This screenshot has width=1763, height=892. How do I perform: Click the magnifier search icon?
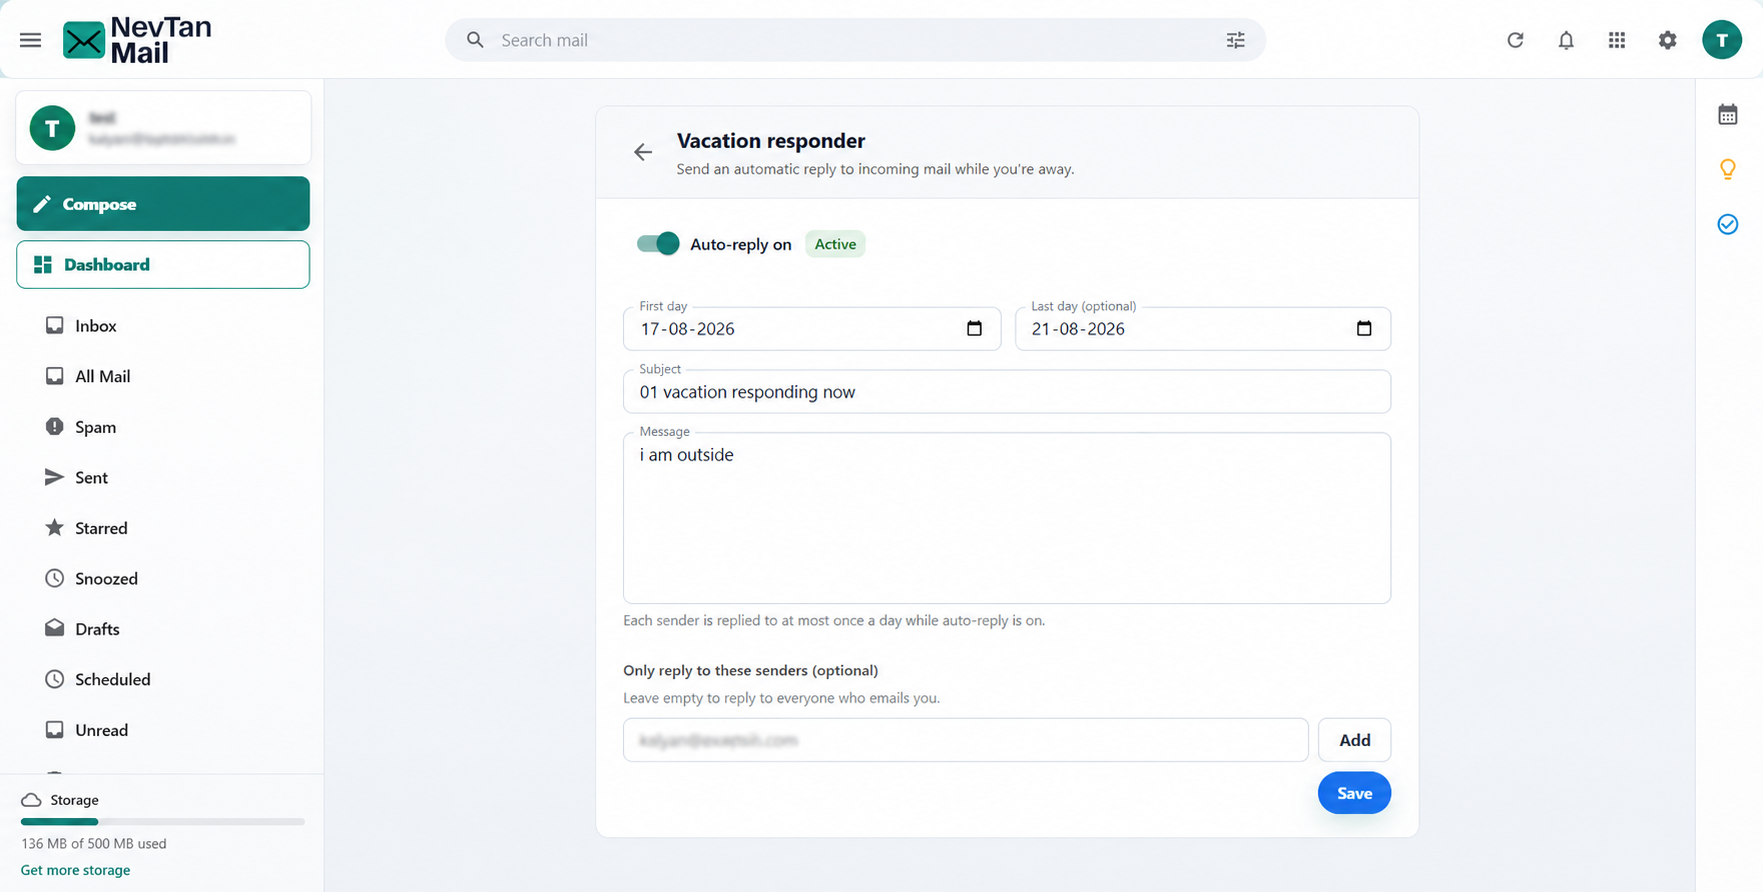tap(475, 40)
